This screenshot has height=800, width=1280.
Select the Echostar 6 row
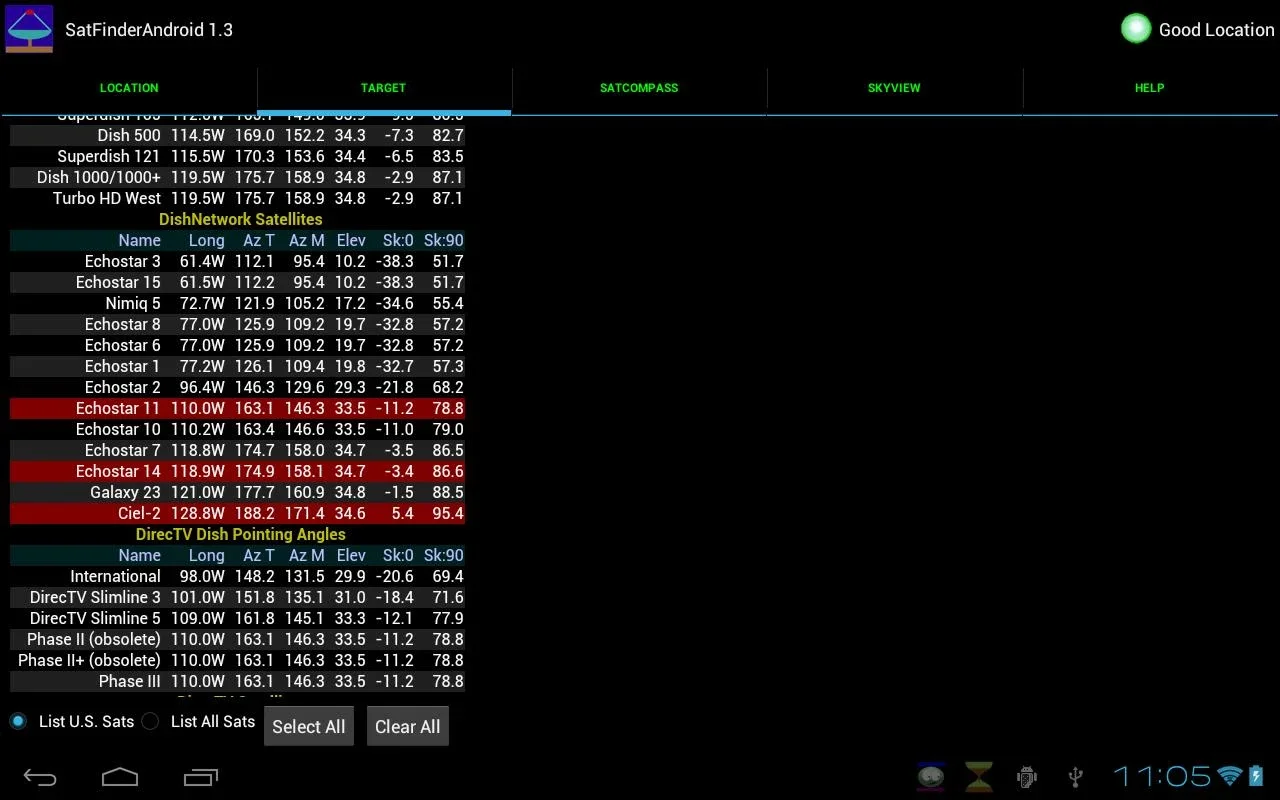[x=237, y=345]
